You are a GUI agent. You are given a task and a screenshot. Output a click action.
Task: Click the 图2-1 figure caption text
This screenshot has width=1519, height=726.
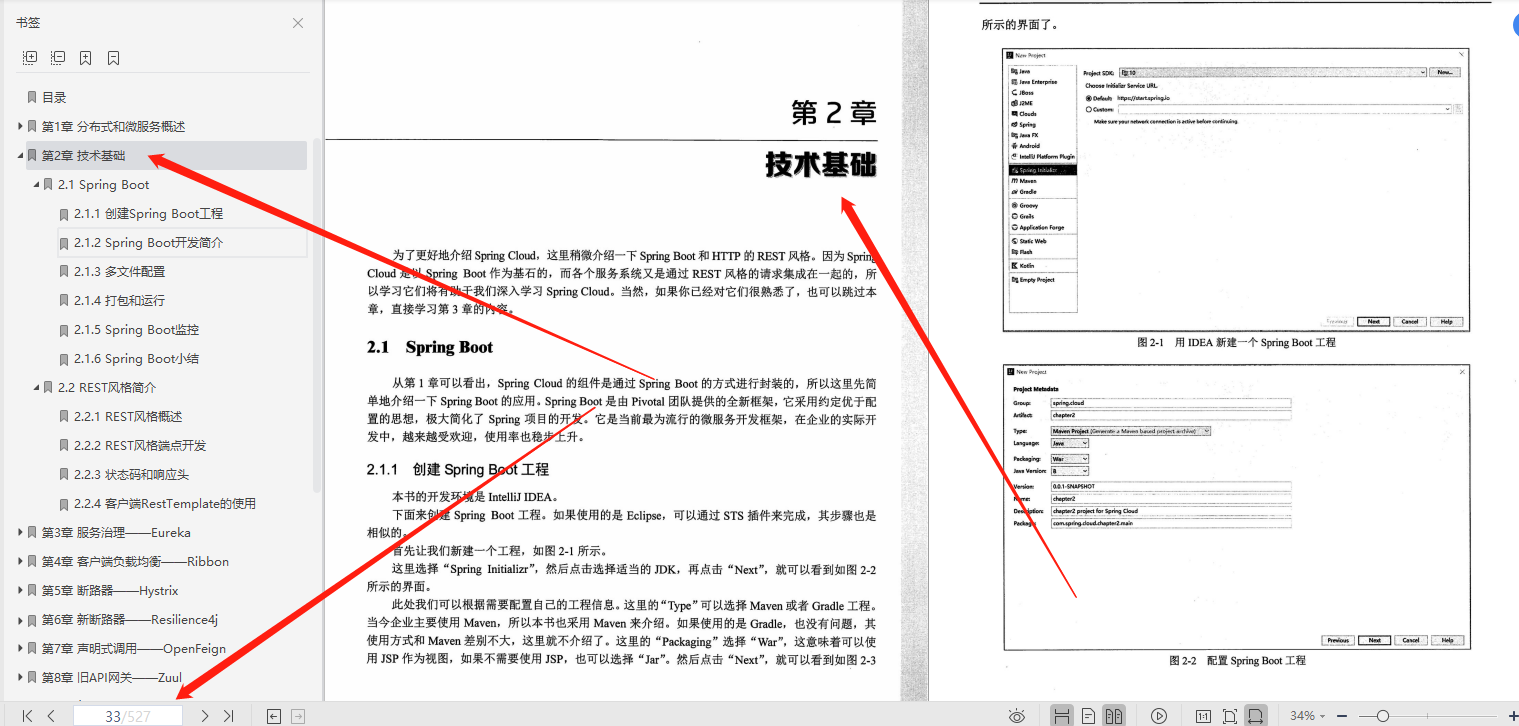(1236, 342)
